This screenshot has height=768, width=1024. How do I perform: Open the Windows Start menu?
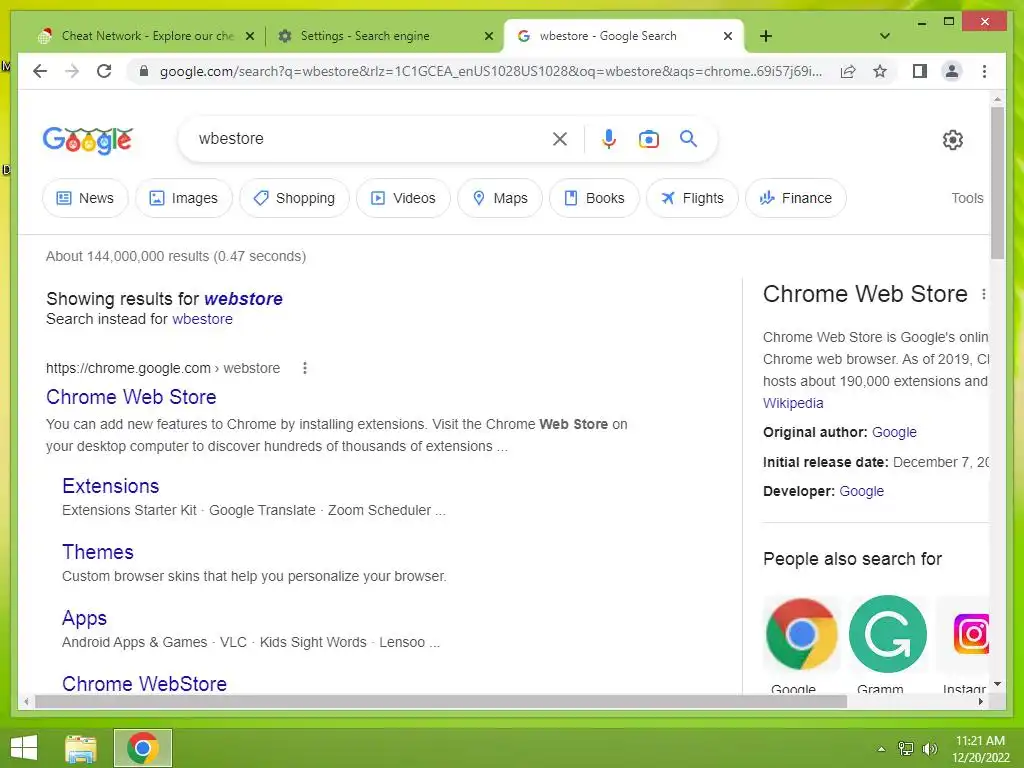coord(24,748)
